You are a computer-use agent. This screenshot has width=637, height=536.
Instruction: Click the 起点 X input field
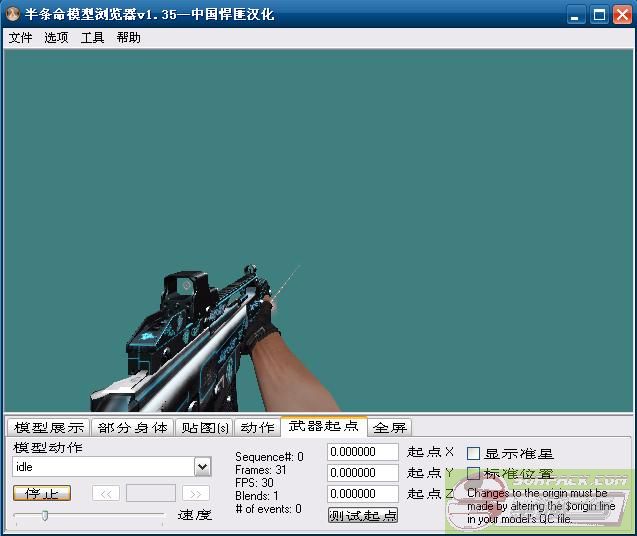point(362,452)
